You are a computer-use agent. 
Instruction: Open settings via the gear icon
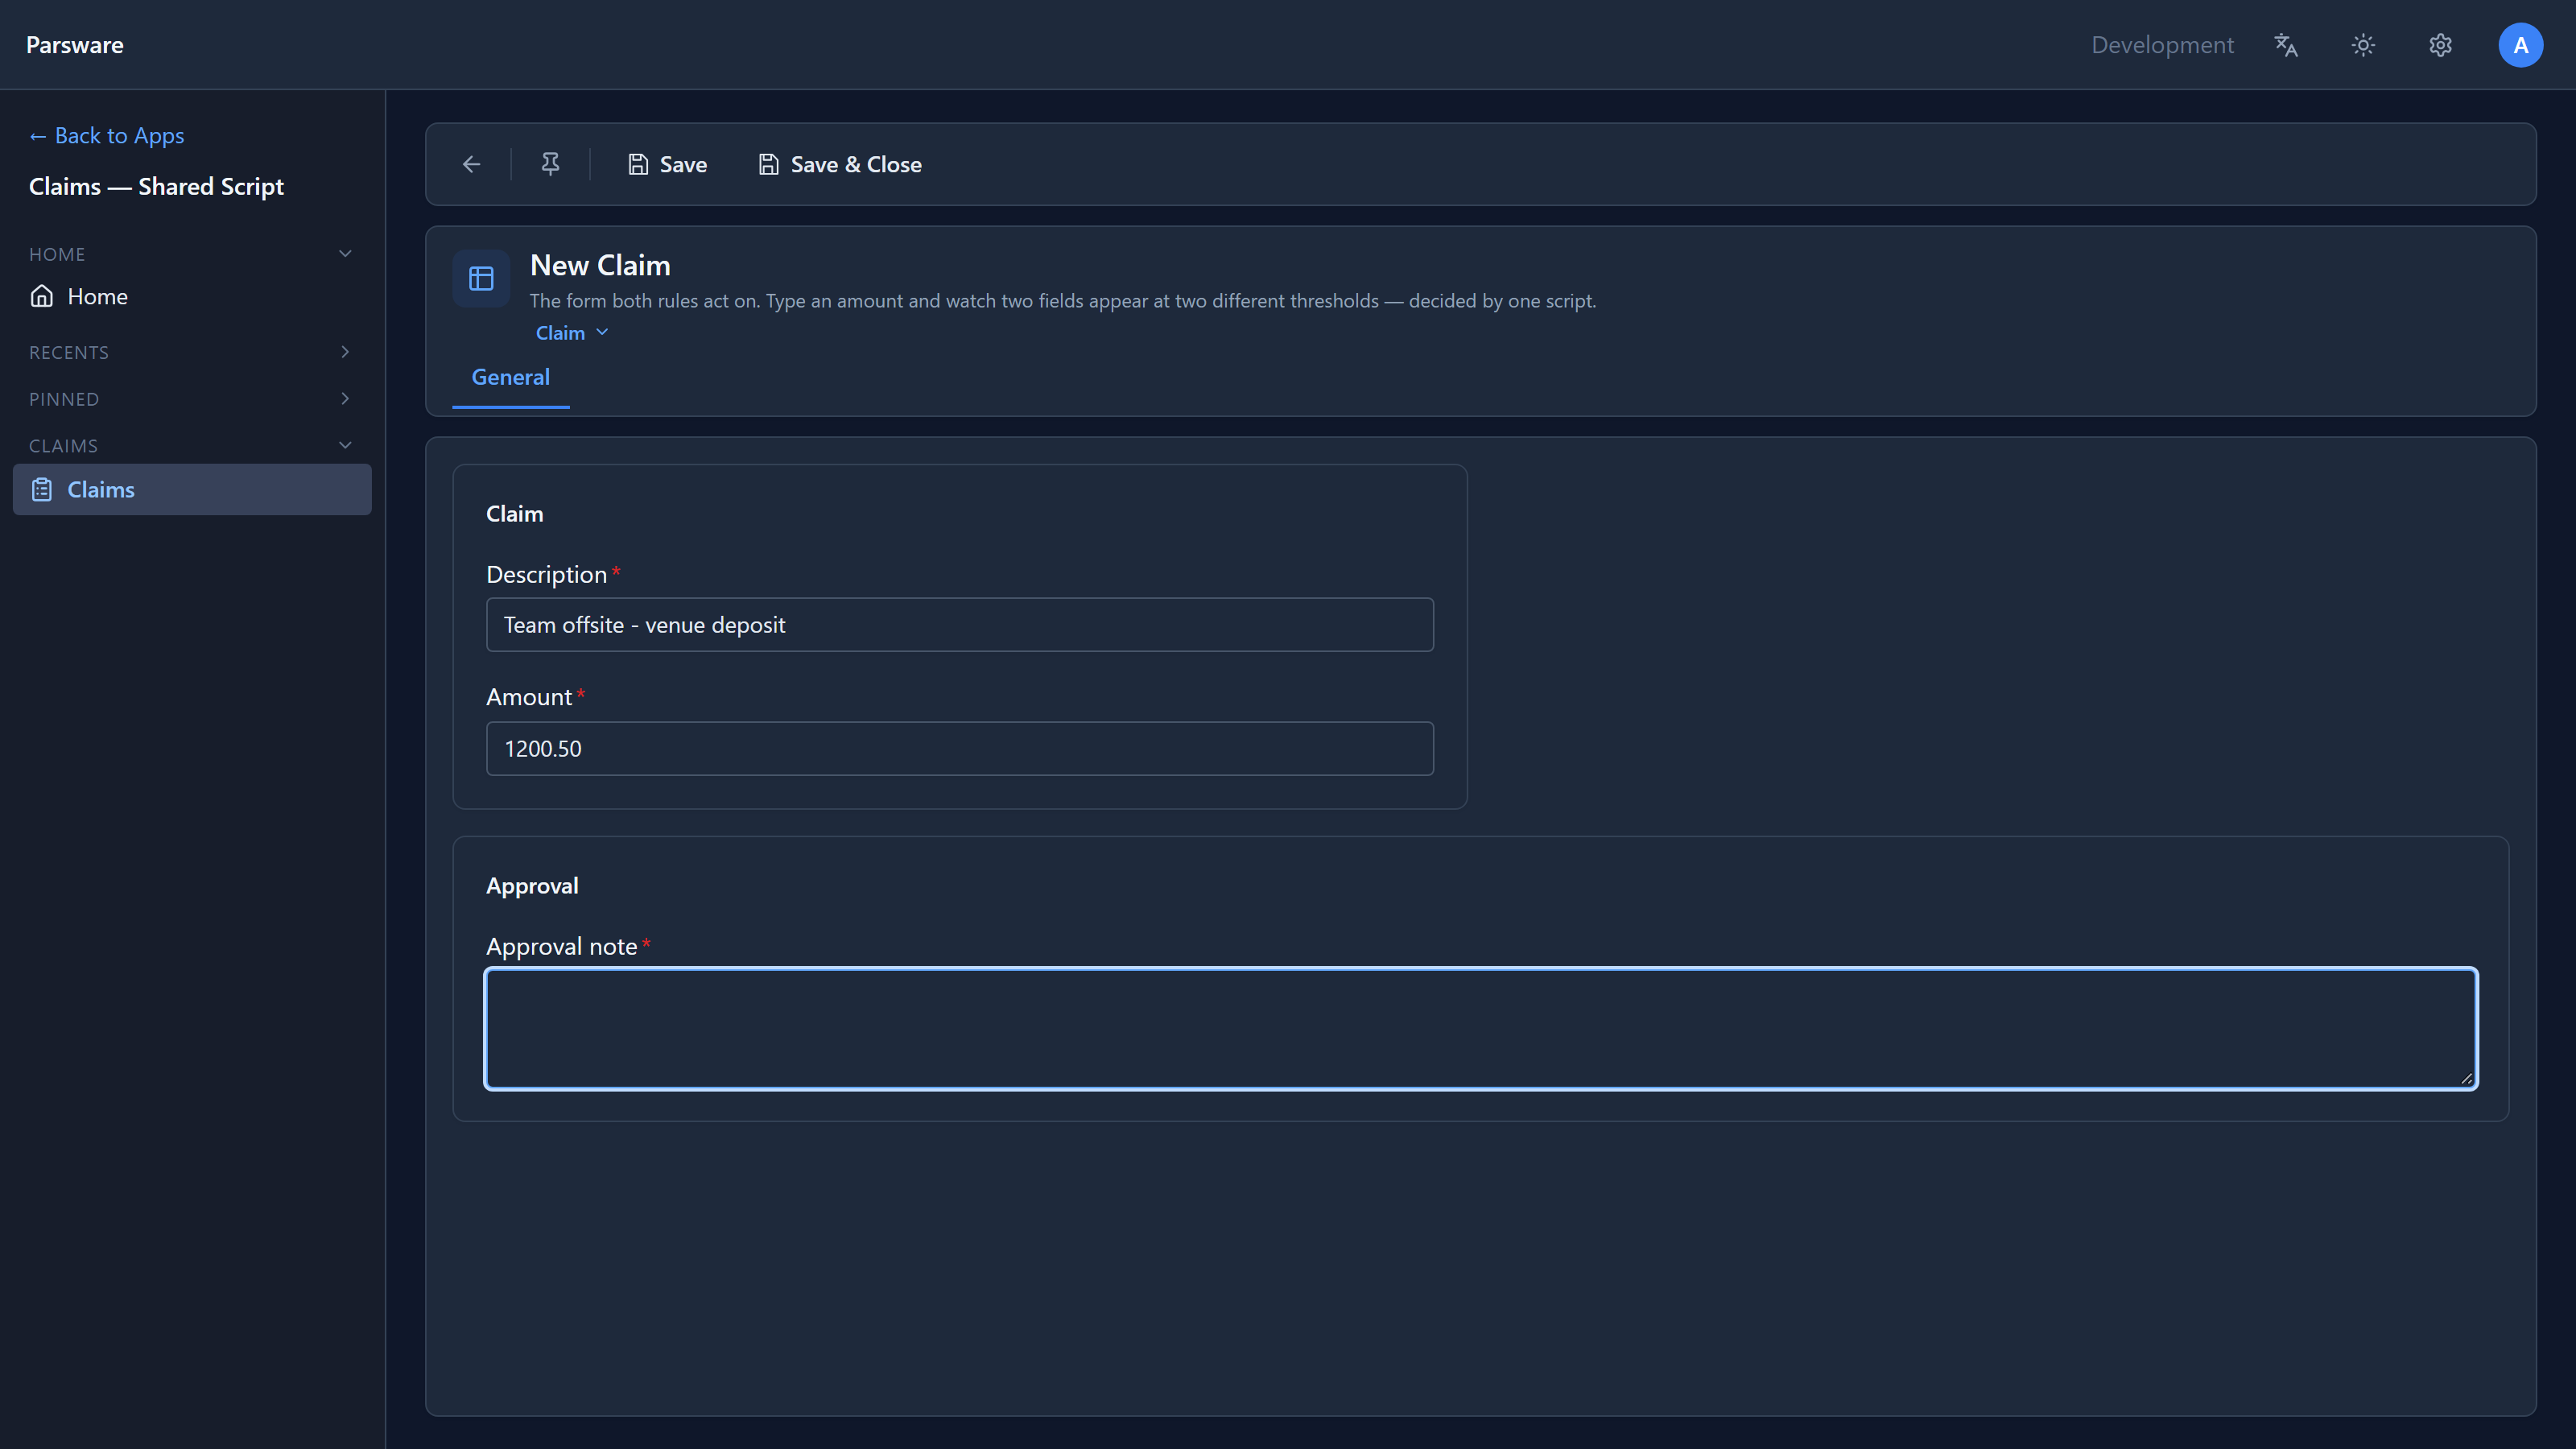click(x=2441, y=45)
